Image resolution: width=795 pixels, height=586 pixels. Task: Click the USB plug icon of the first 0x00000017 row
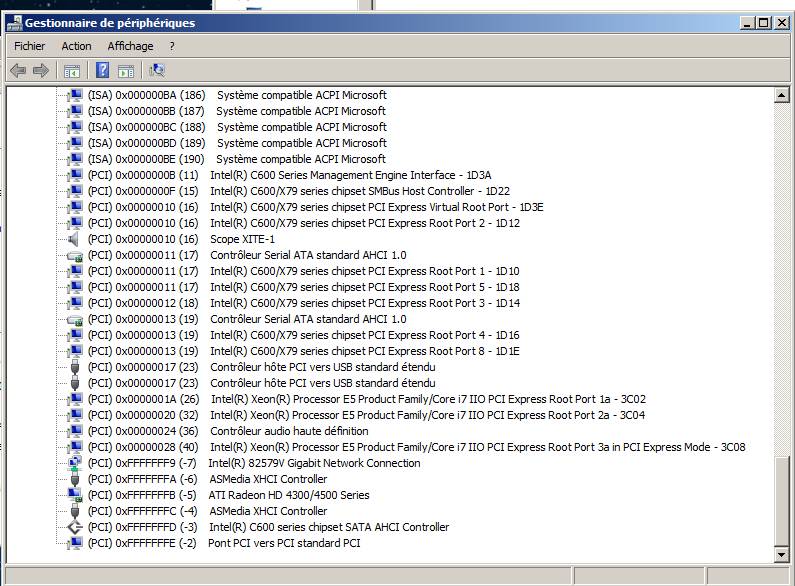[x=75, y=367]
